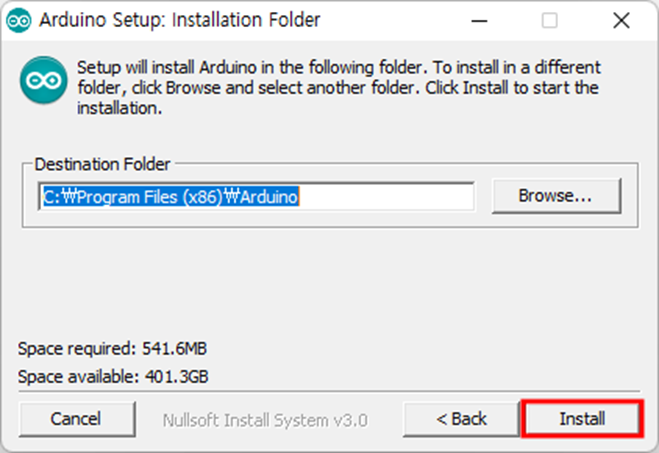This screenshot has height=453, width=659.
Task: Click the horizontal separator line above the buttons
Action: point(330,392)
